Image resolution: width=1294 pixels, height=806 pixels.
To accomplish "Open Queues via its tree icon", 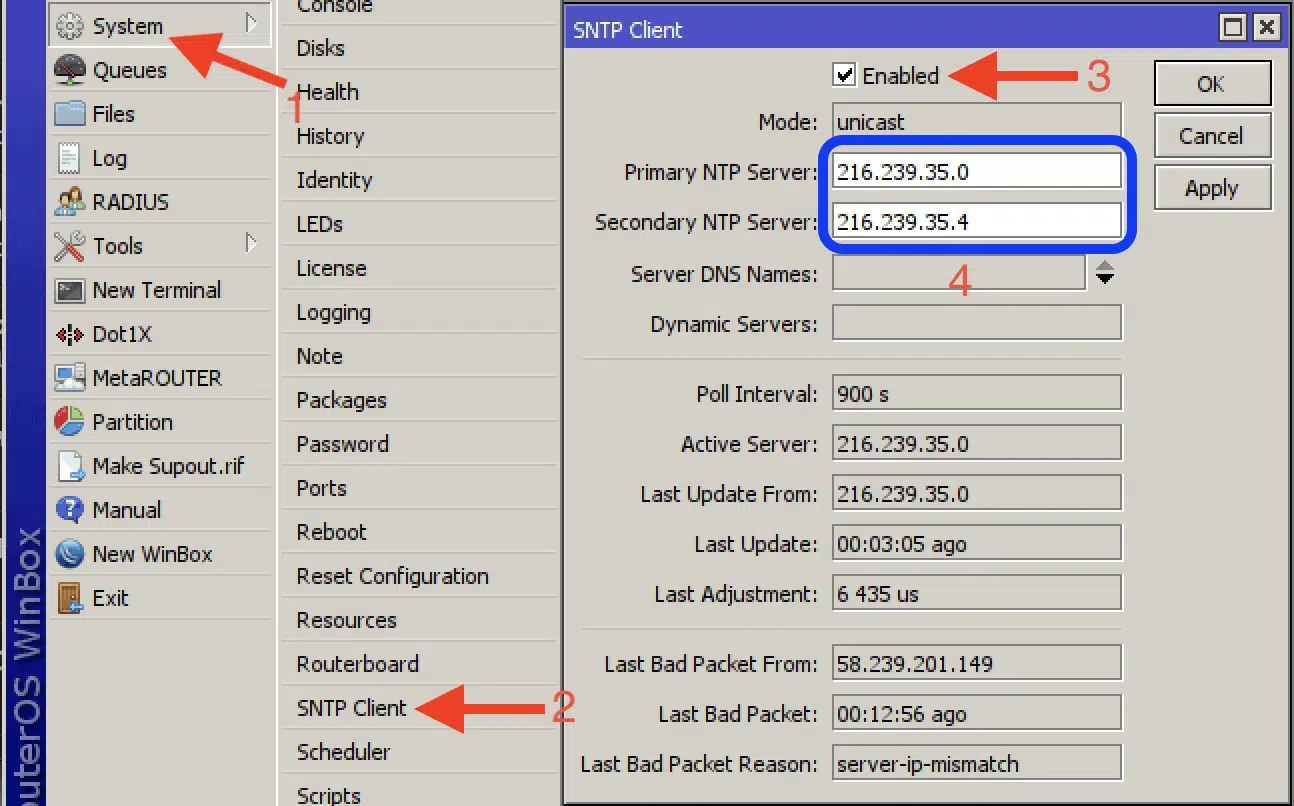I will pos(69,70).
